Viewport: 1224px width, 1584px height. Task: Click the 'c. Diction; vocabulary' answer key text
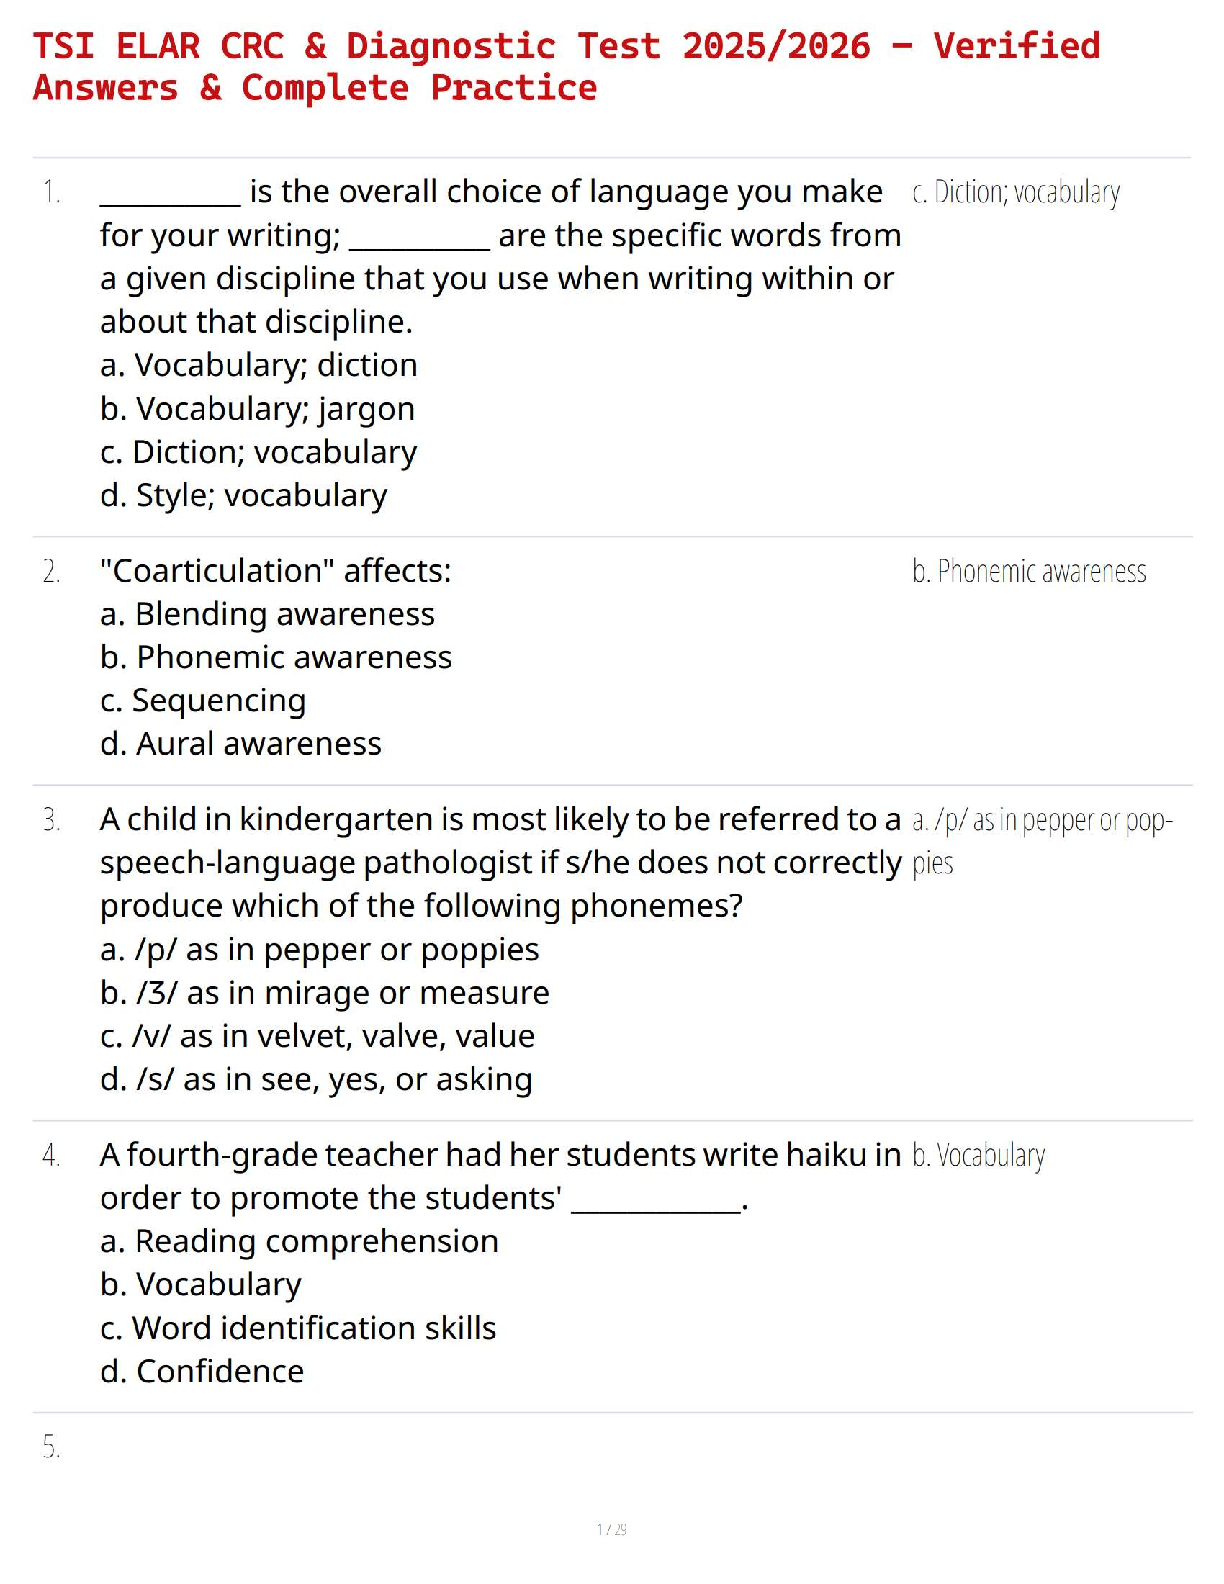[1016, 192]
